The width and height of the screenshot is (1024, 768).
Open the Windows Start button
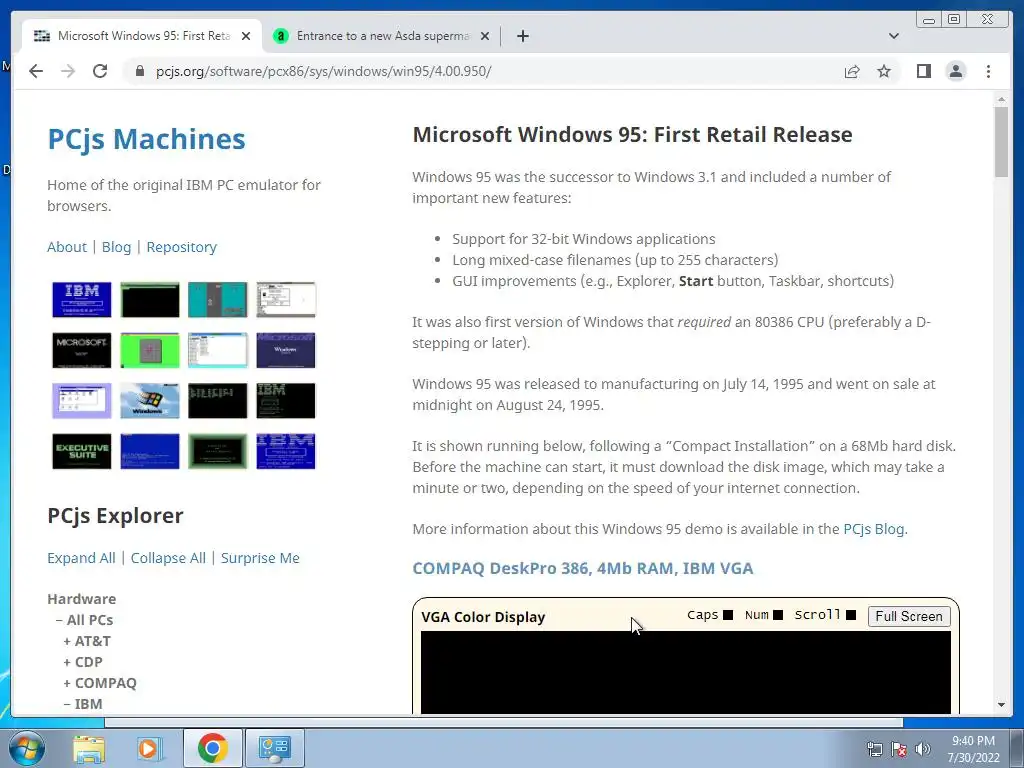click(26, 748)
